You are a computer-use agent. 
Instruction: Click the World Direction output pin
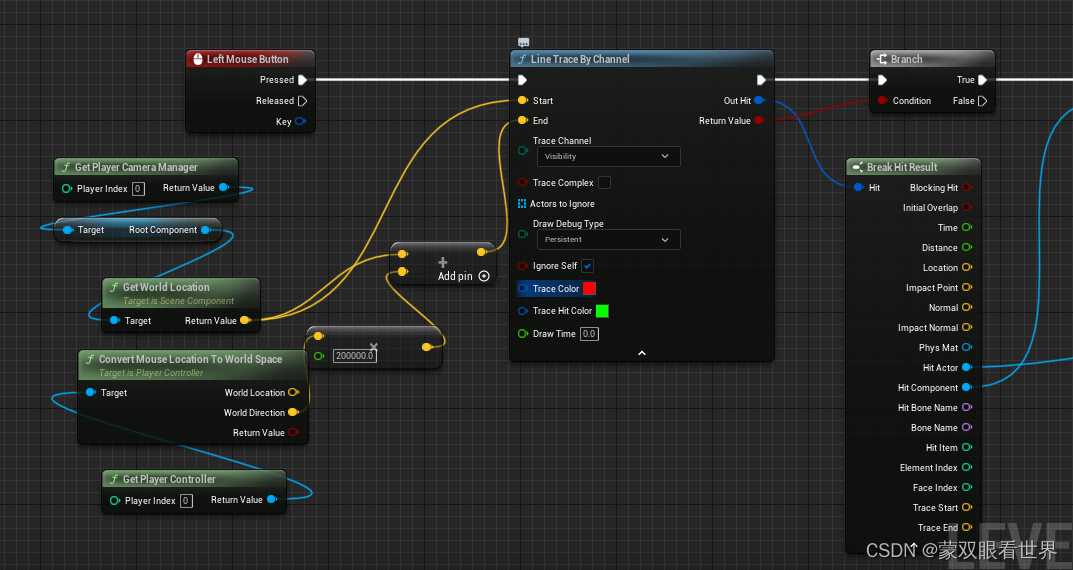pyautogui.click(x=294, y=413)
